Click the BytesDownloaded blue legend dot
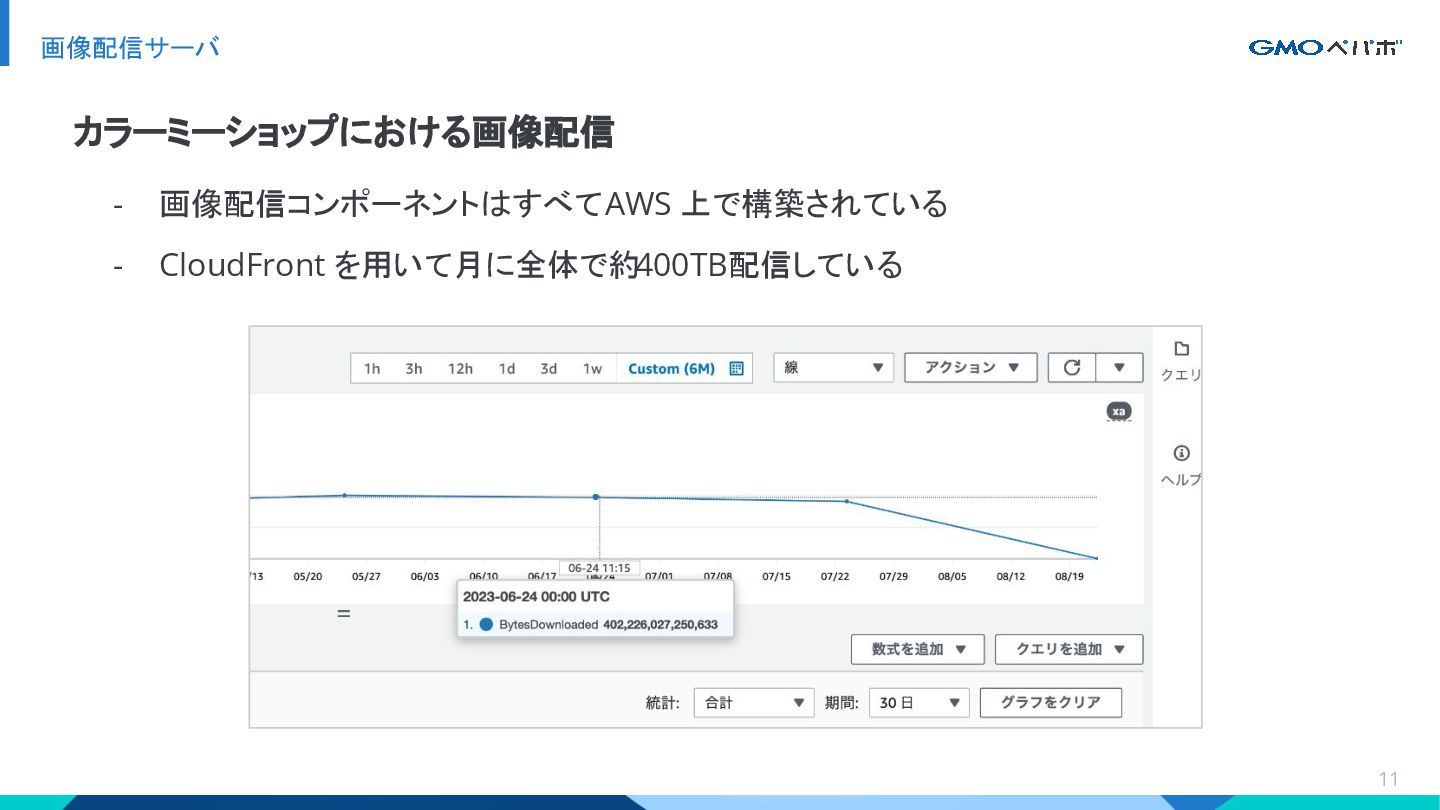Screen dimensions: 1440x810 pyautogui.click(x=486, y=625)
